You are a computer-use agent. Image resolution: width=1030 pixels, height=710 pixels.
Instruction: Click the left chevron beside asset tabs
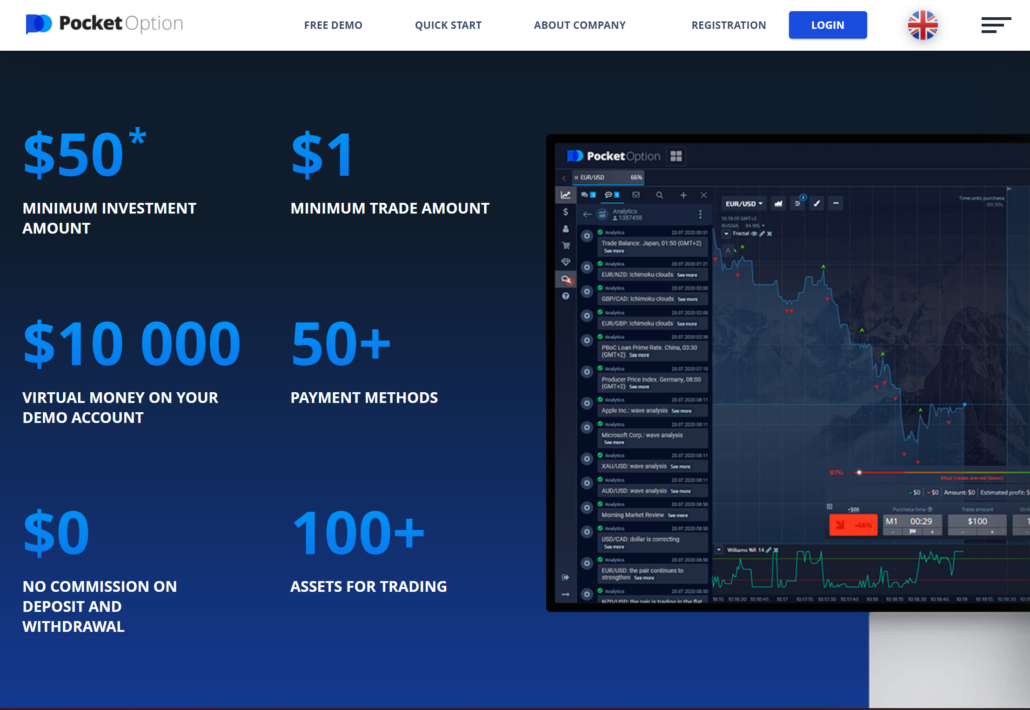[x=564, y=178]
